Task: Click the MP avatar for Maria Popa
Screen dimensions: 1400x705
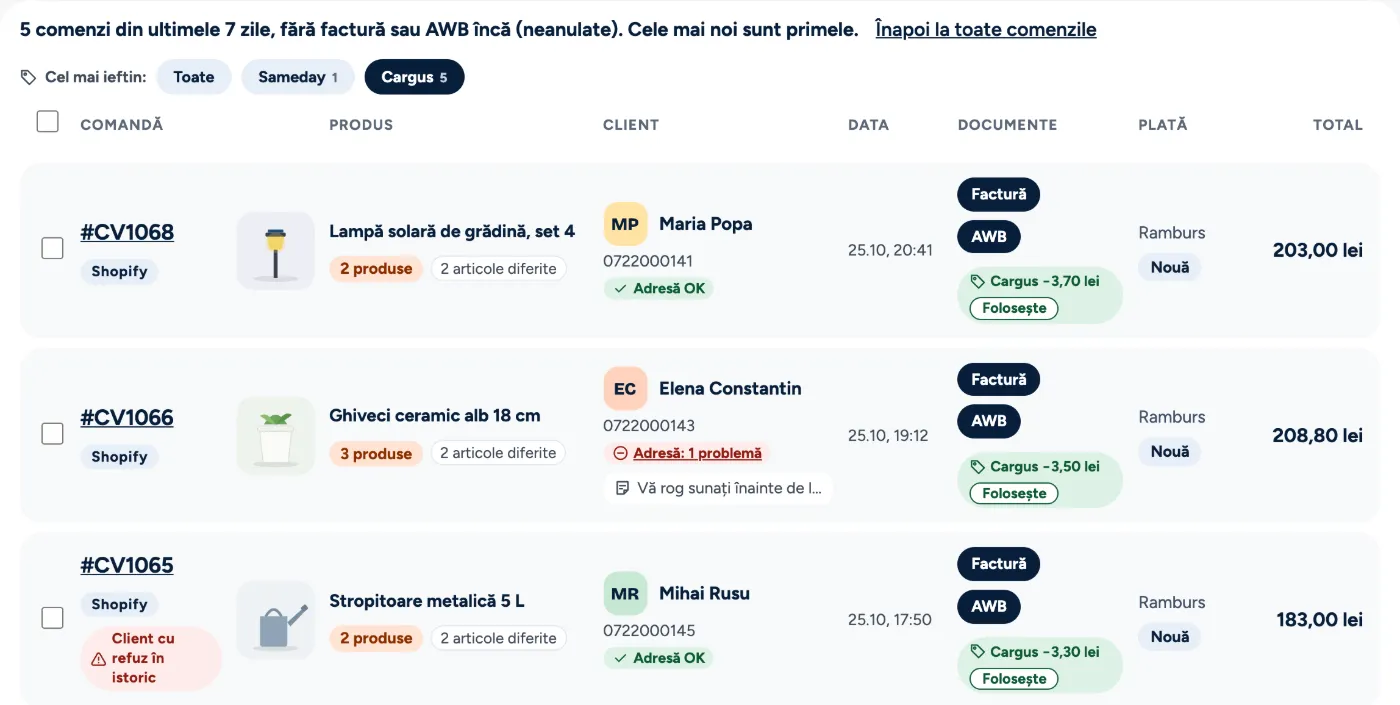Action: coord(625,224)
